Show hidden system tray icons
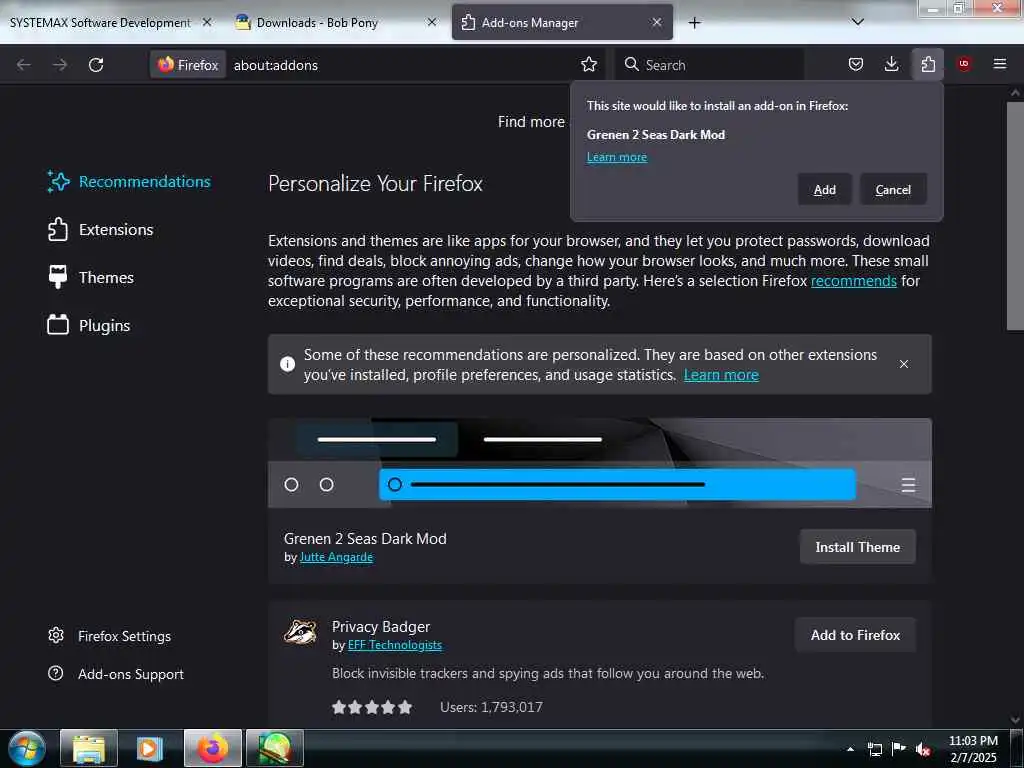1024x768 pixels. pyautogui.click(x=850, y=749)
